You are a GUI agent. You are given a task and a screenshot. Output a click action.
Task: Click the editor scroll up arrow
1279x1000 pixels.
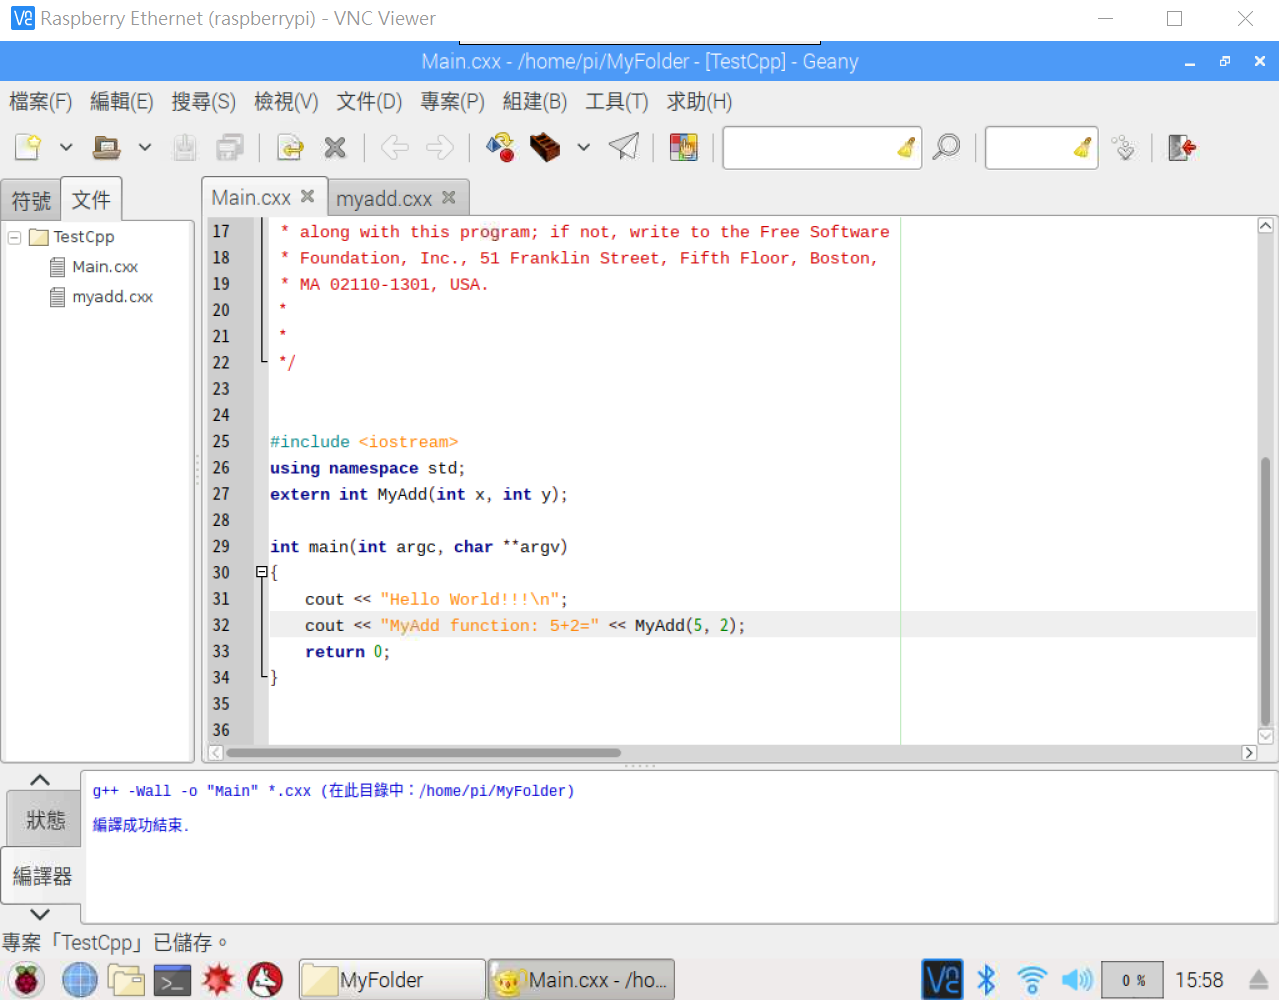coord(1265,226)
